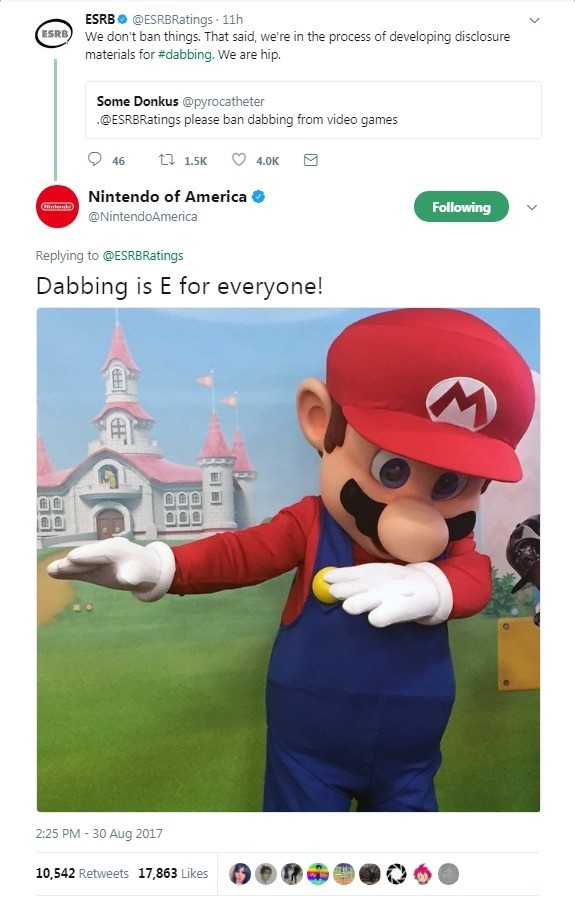Open the ESRB profile avatar
Screen dimensions: 575x897
point(54,34)
